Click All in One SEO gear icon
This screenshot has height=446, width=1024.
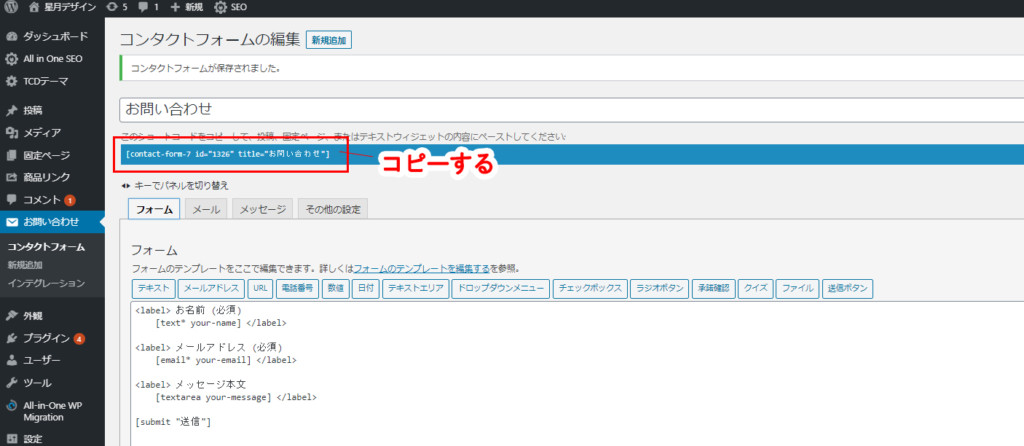[x=11, y=59]
